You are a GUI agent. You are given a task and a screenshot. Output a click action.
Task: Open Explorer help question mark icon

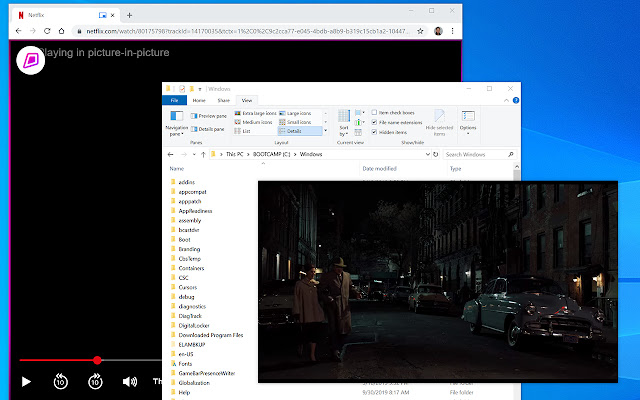516,100
